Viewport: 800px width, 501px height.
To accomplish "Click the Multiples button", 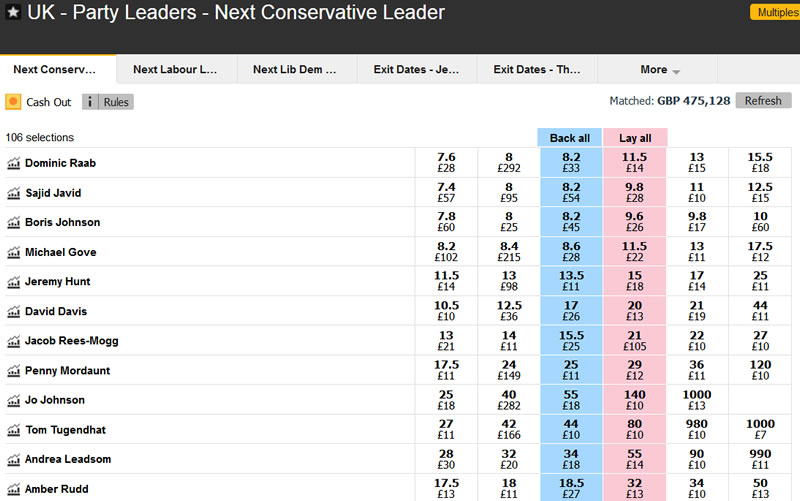I will (775, 12).
